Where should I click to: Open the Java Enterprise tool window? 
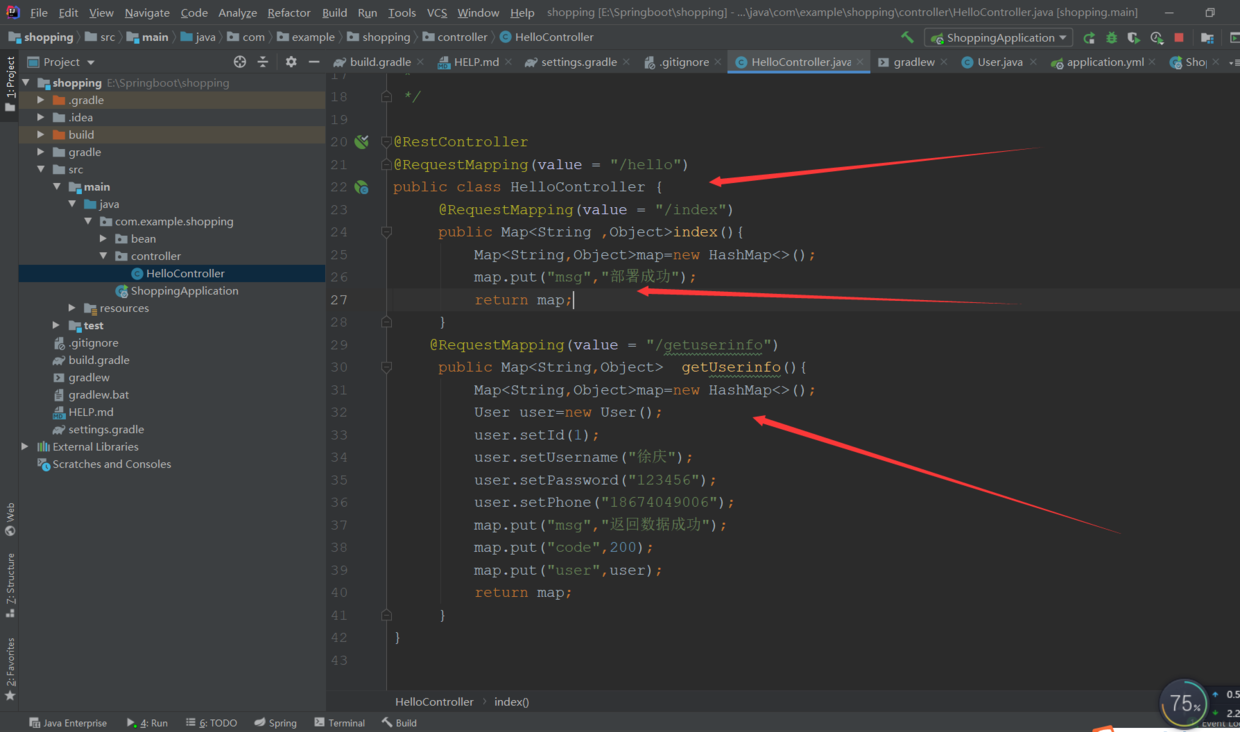67,723
